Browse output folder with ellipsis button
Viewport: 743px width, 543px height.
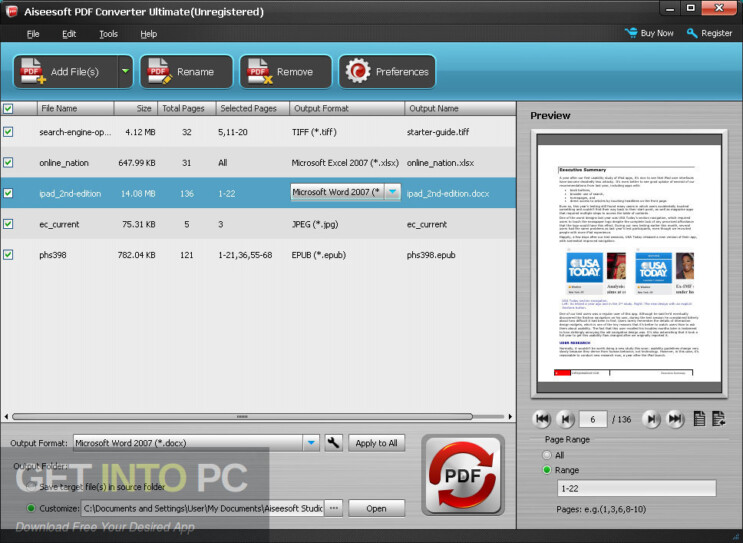pyautogui.click(x=334, y=508)
